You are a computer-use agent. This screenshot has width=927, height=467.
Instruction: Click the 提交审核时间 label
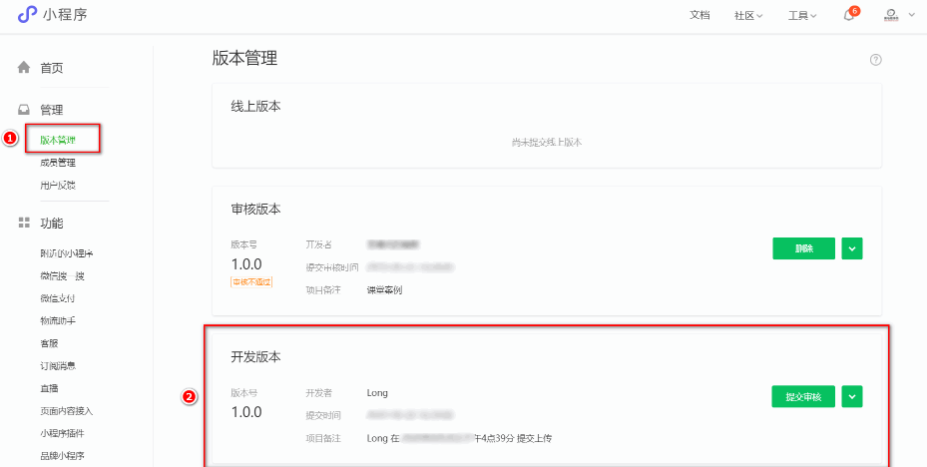pos(332,267)
